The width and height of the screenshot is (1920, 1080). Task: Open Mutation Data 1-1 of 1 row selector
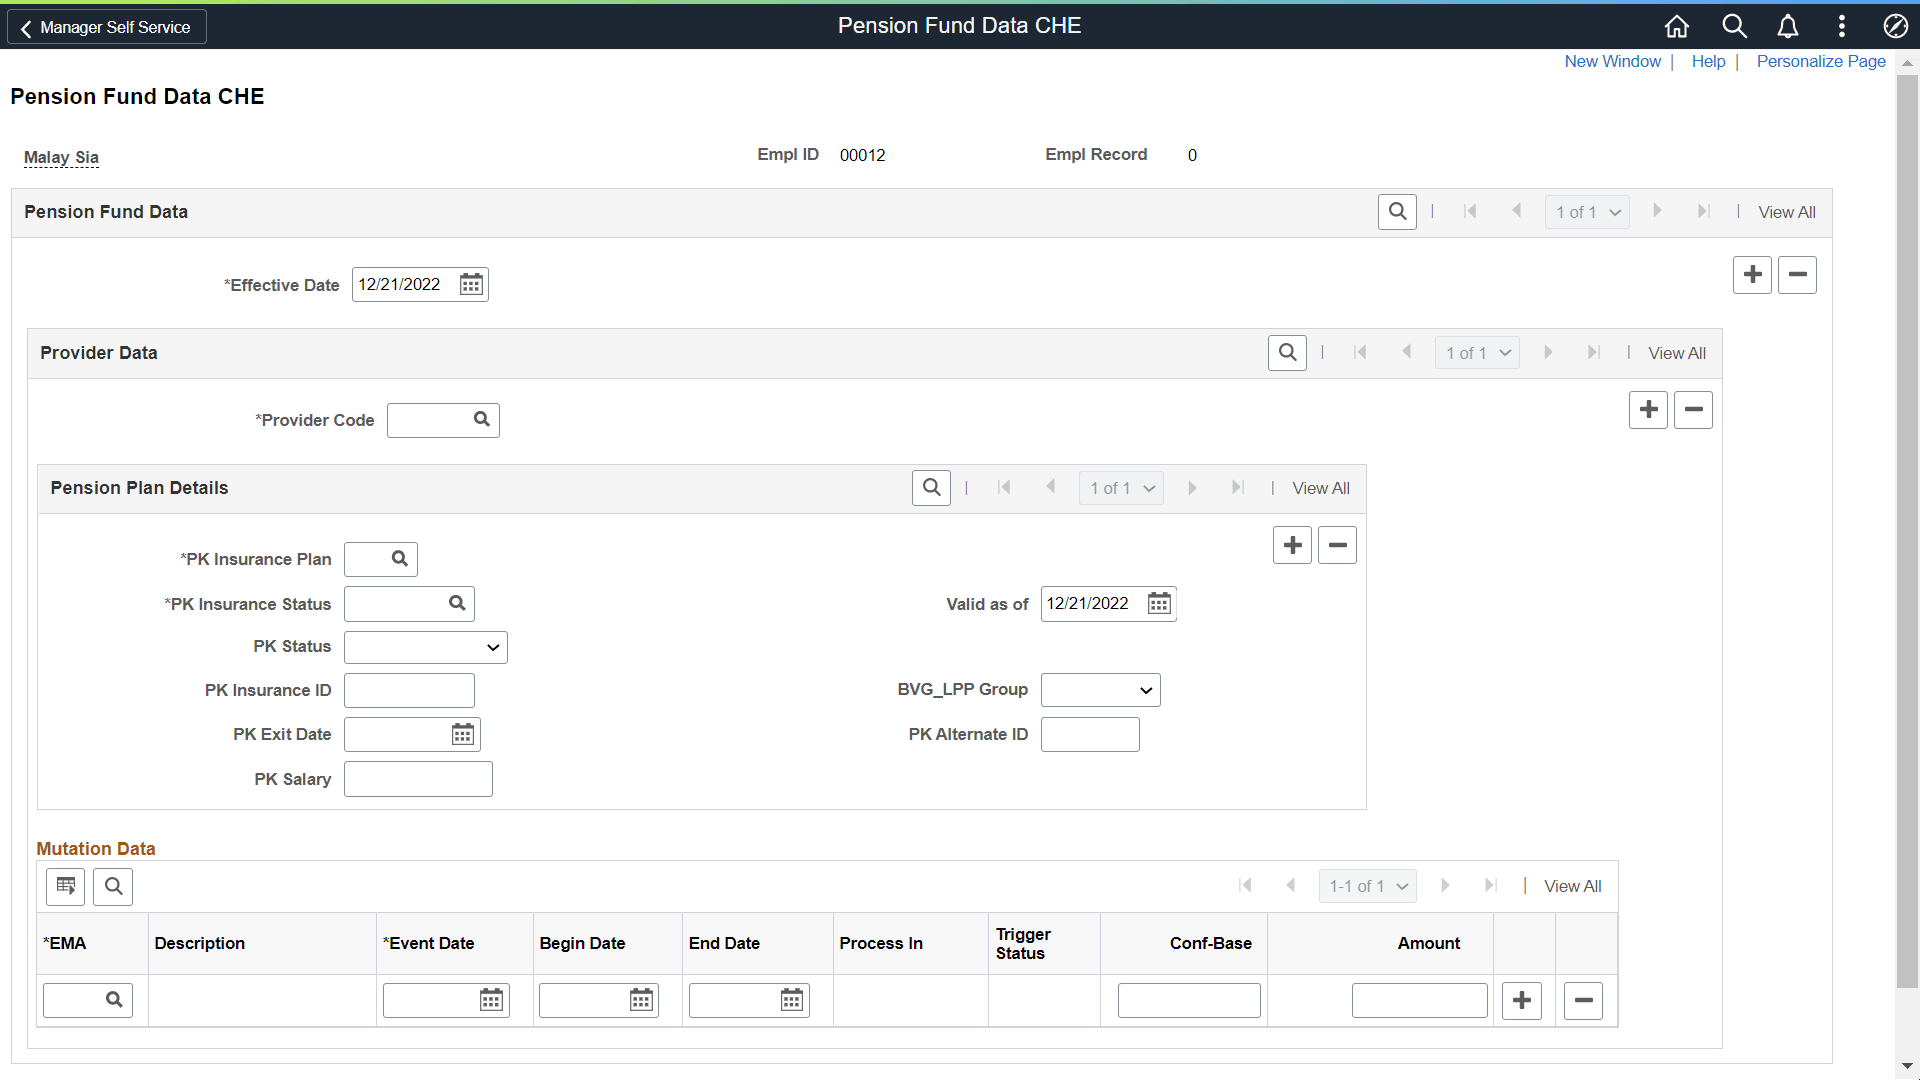tap(1368, 886)
